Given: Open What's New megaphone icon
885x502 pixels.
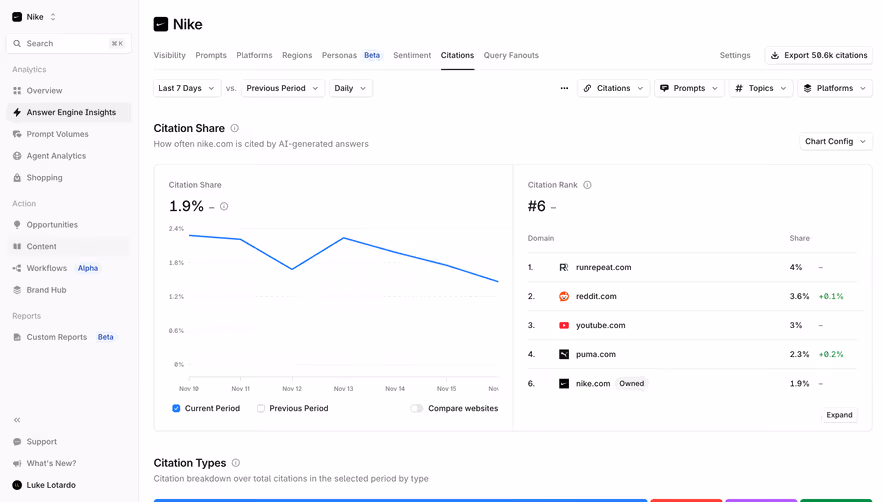Looking at the screenshot, I should point(17,463).
